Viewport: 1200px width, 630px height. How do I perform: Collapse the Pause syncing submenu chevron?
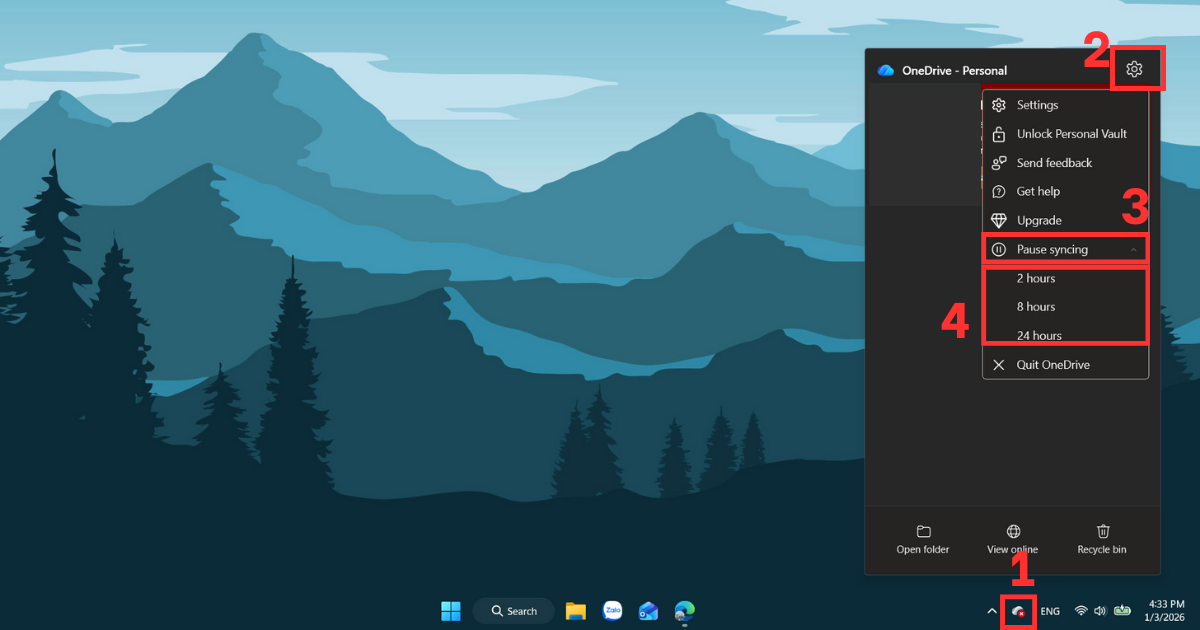click(1133, 249)
